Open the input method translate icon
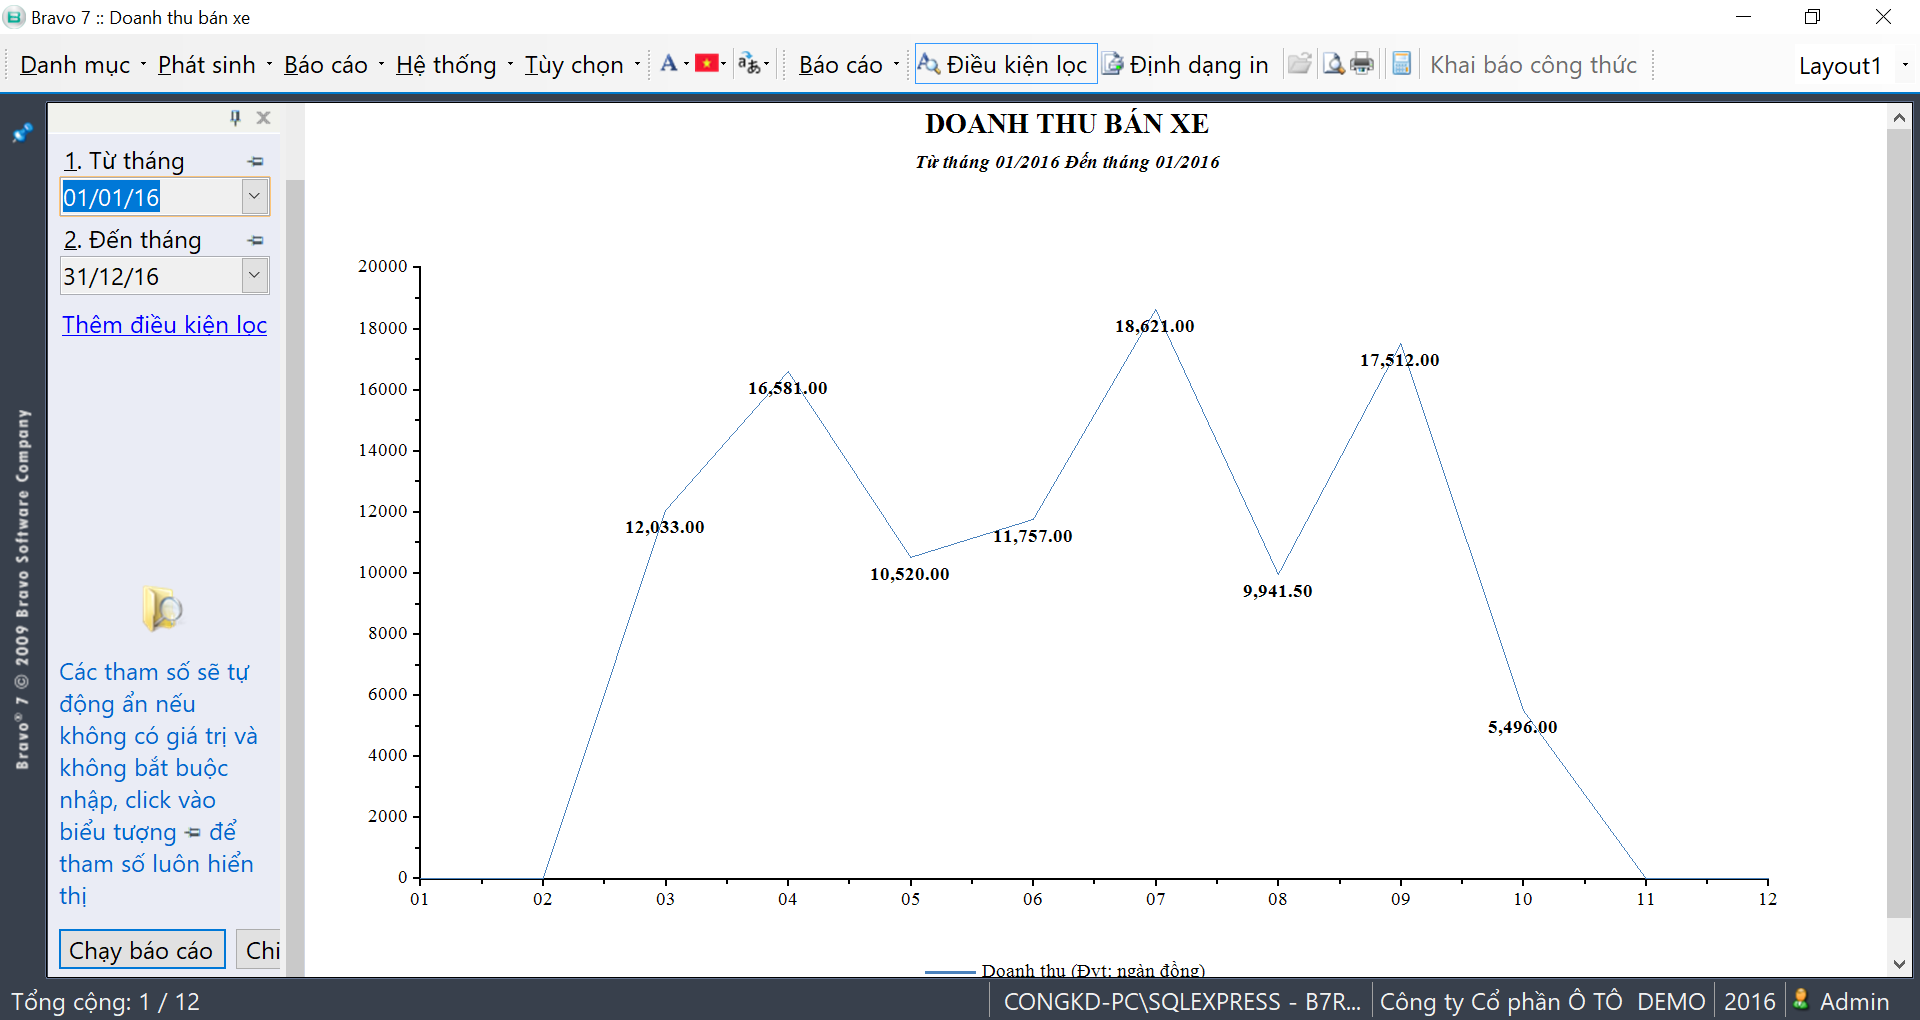Screen dimensions: 1920x1020 click(x=748, y=64)
